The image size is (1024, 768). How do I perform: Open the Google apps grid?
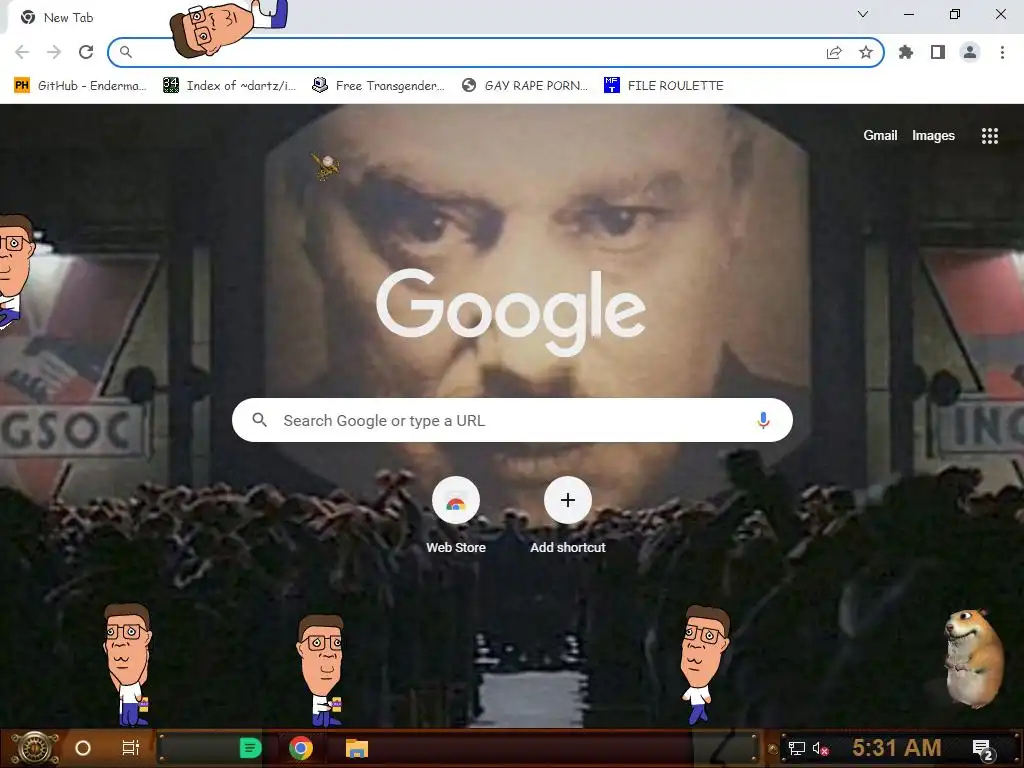tap(990, 136)
